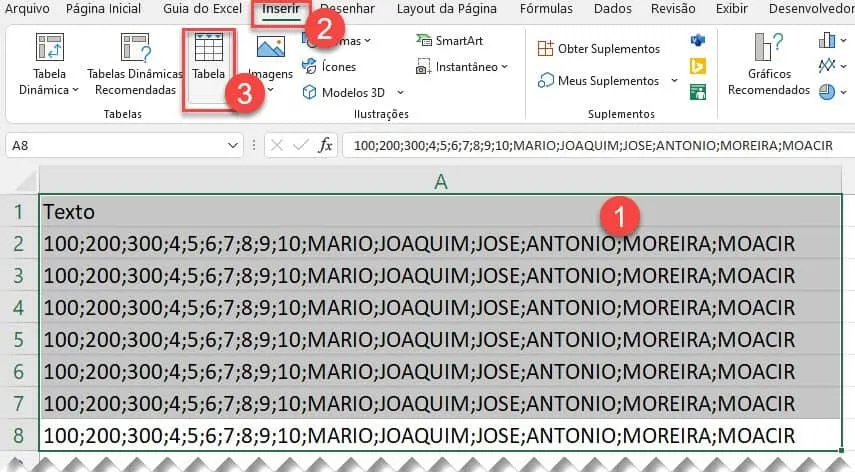855x472 pixels.
Task: Select the column A header
Action: tap(440, 181)
